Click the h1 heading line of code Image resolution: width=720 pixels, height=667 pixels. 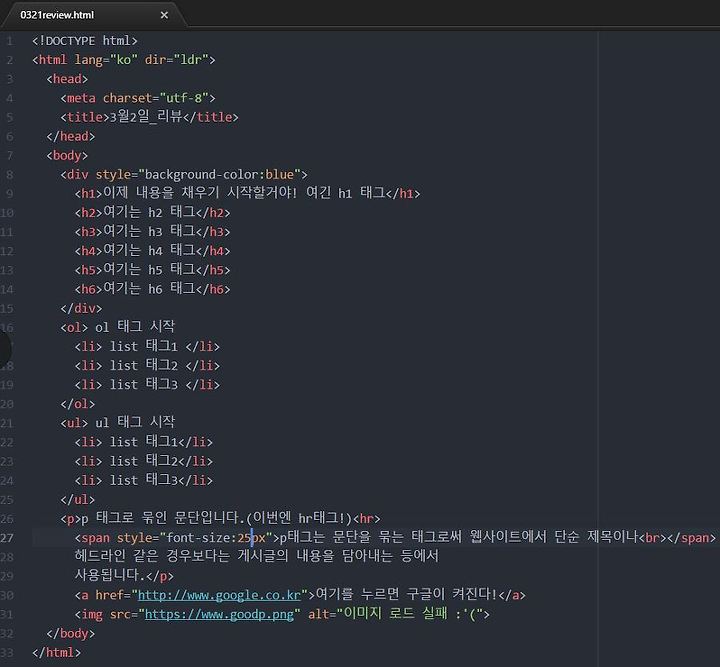248,193
